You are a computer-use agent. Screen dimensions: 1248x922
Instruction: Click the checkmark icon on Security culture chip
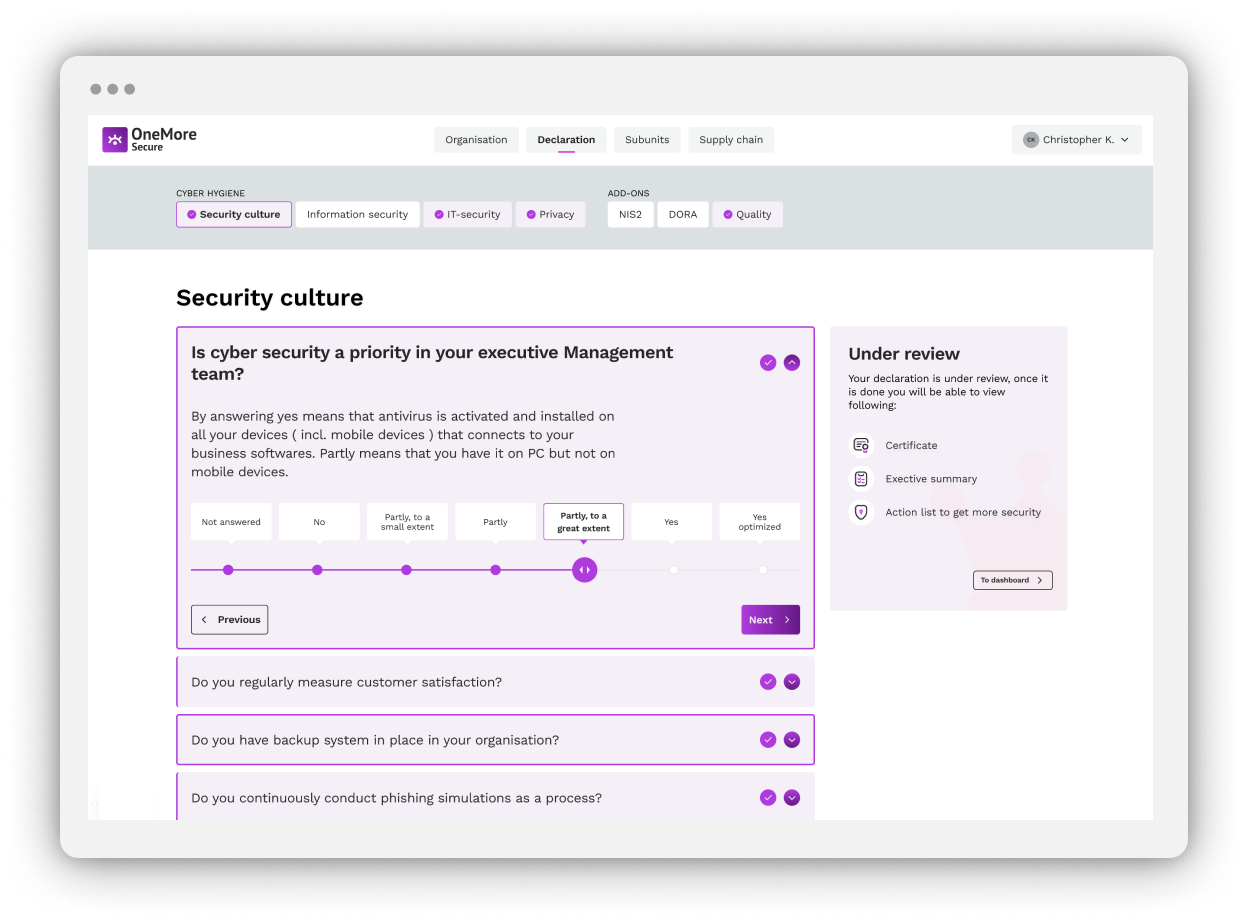point(191,214)
